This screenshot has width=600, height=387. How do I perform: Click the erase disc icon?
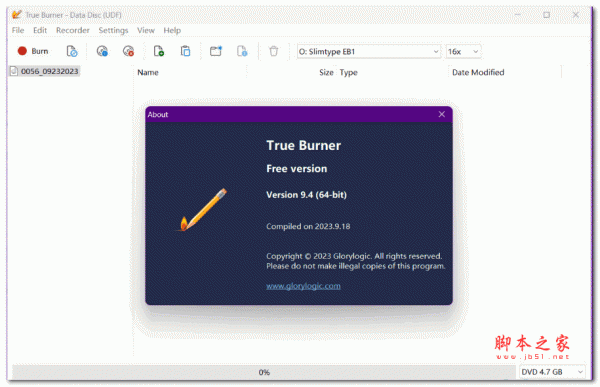click(x=128, y=51)
